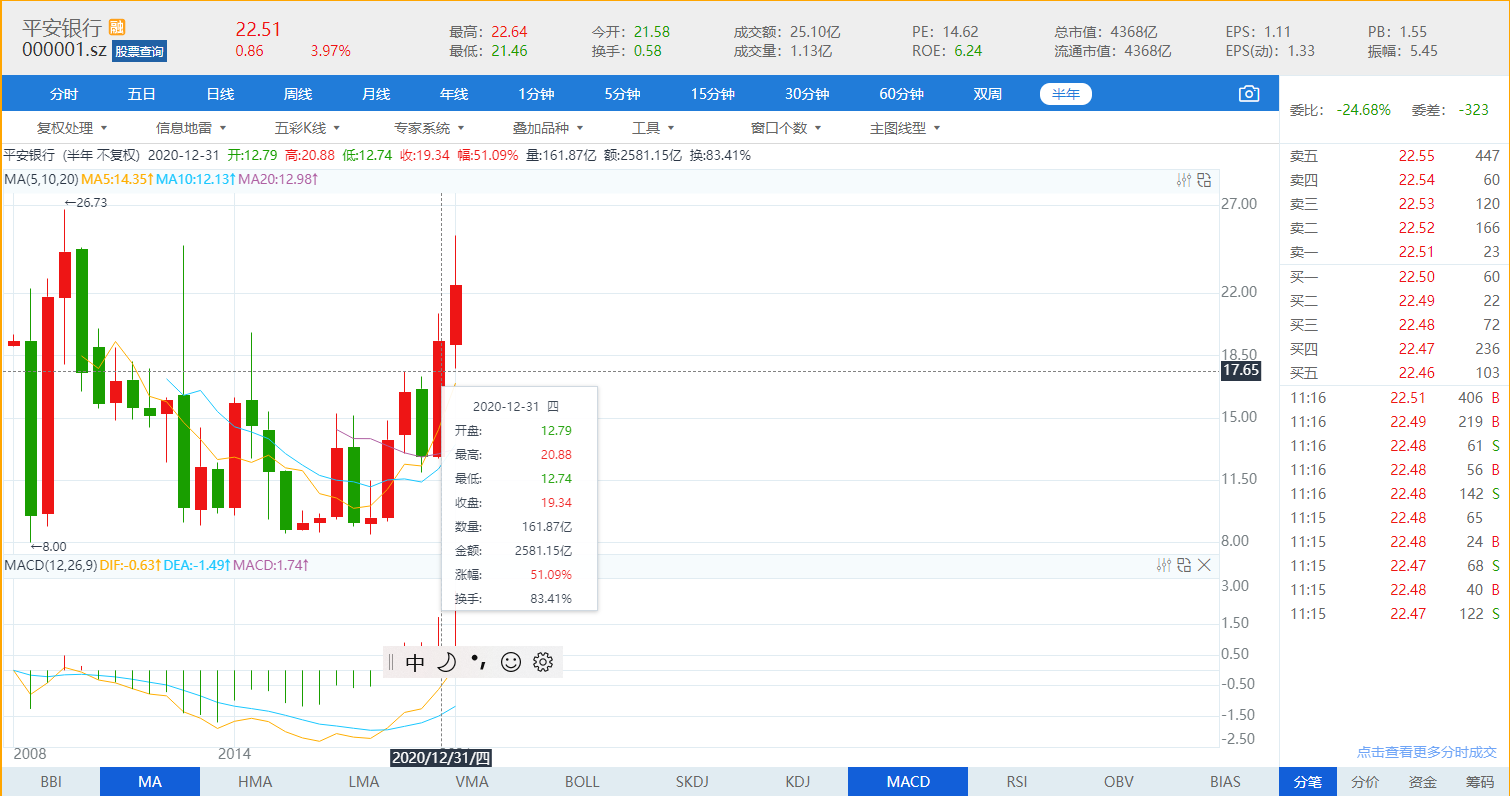Click the 17.65 crosshair price label
This screenshot has width=1510, height=796.
[x=1240, y=370]
